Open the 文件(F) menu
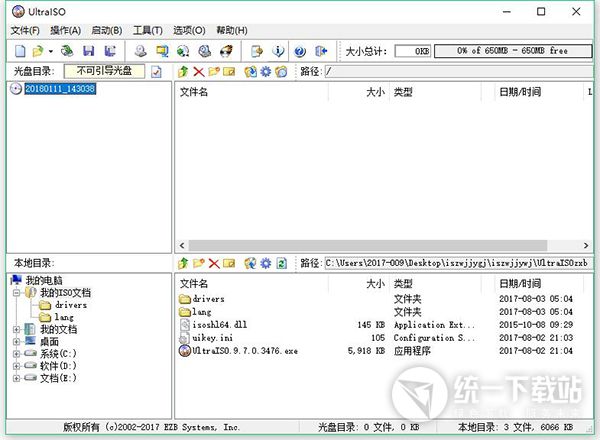 tap(24, 30)
